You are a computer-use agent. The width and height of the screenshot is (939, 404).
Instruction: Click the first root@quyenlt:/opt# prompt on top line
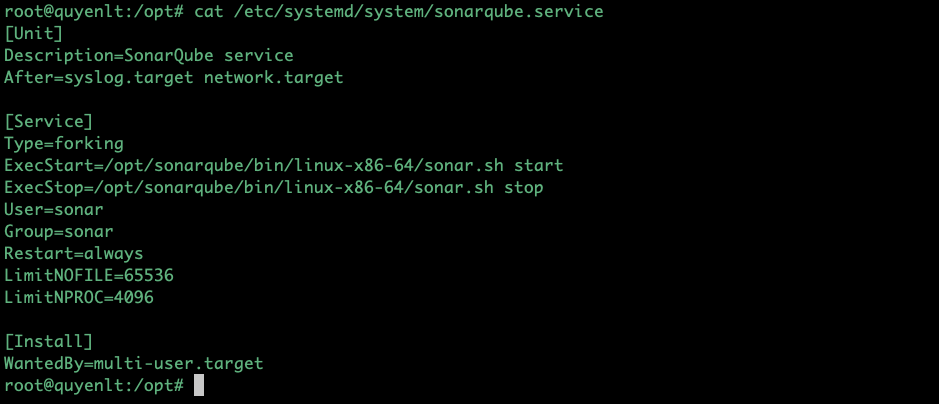click(x=94, y=12)
